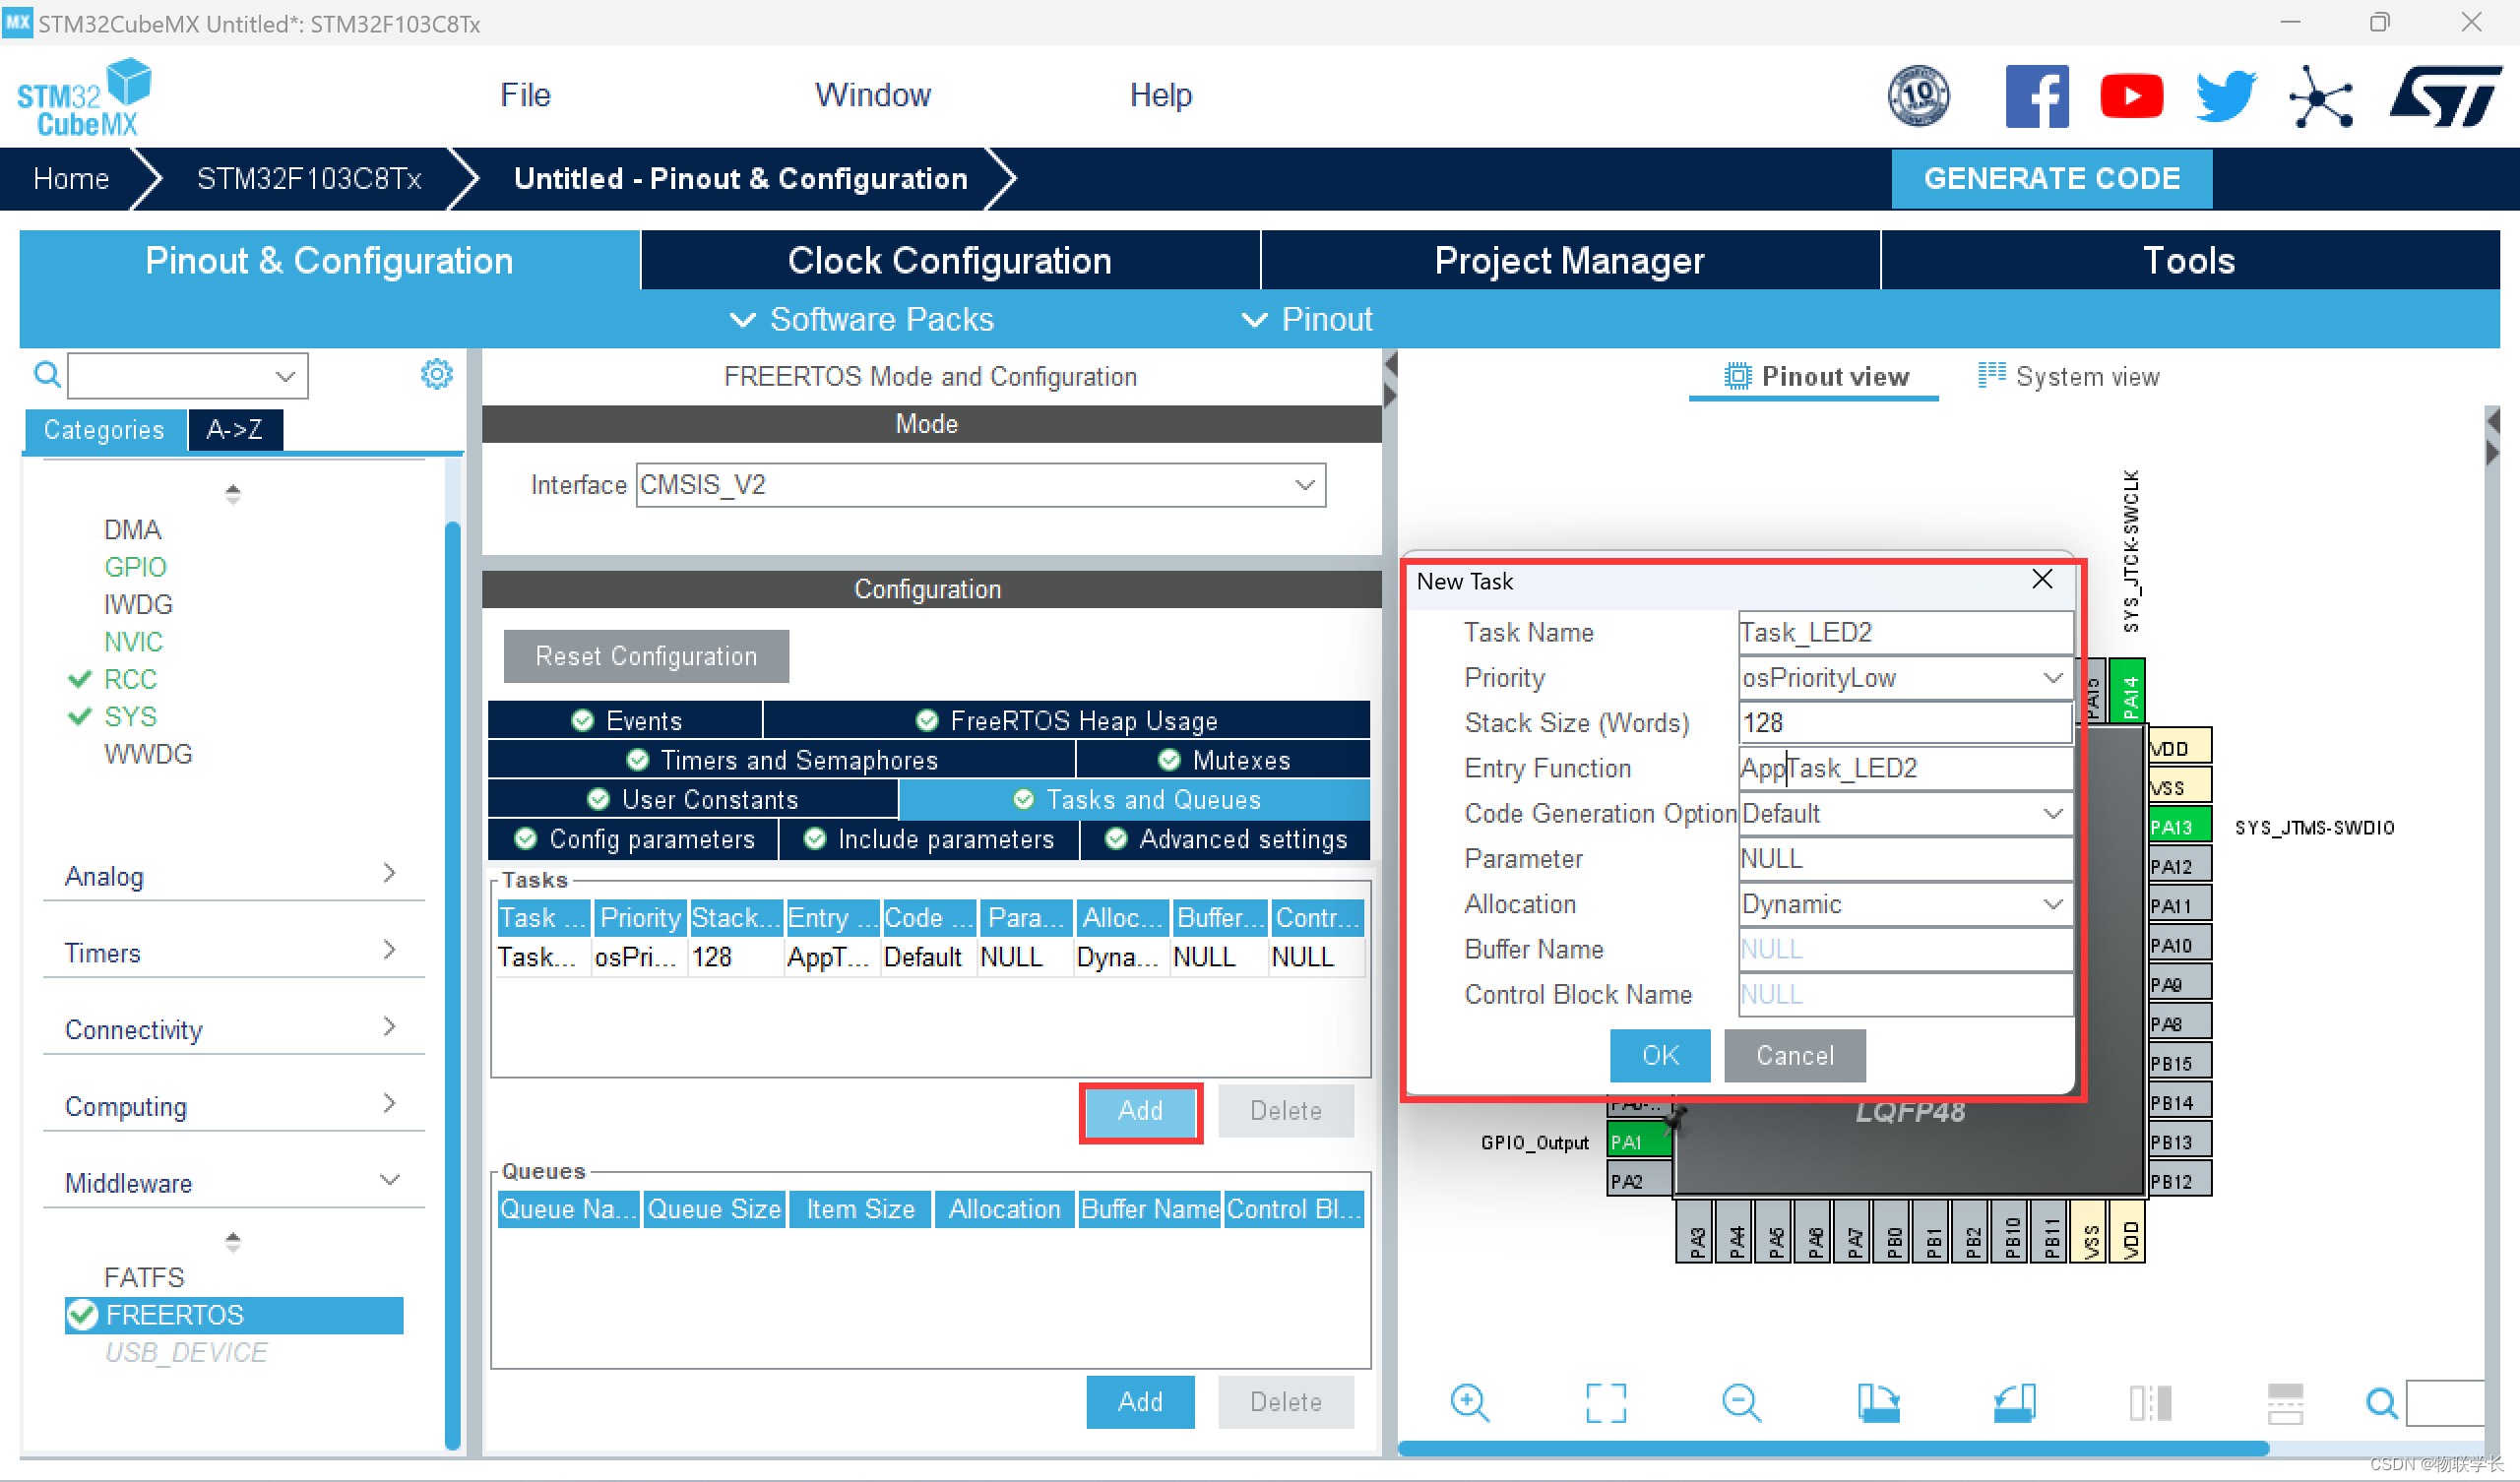Screen dimensions: 2520x1482
Task: Zoom in on the pinout view
Action: click(x=1469, y=1401)
